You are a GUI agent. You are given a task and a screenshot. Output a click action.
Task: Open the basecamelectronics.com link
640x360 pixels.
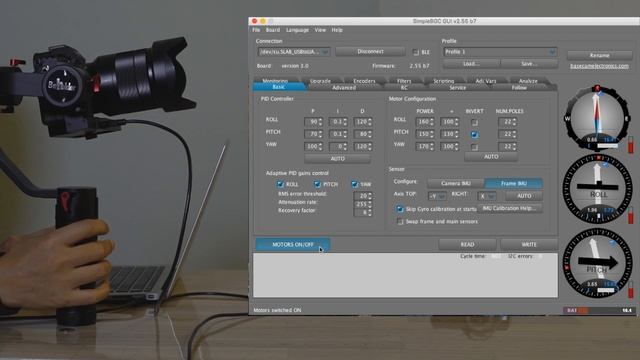pyautogui.click(x=599, y=66)
